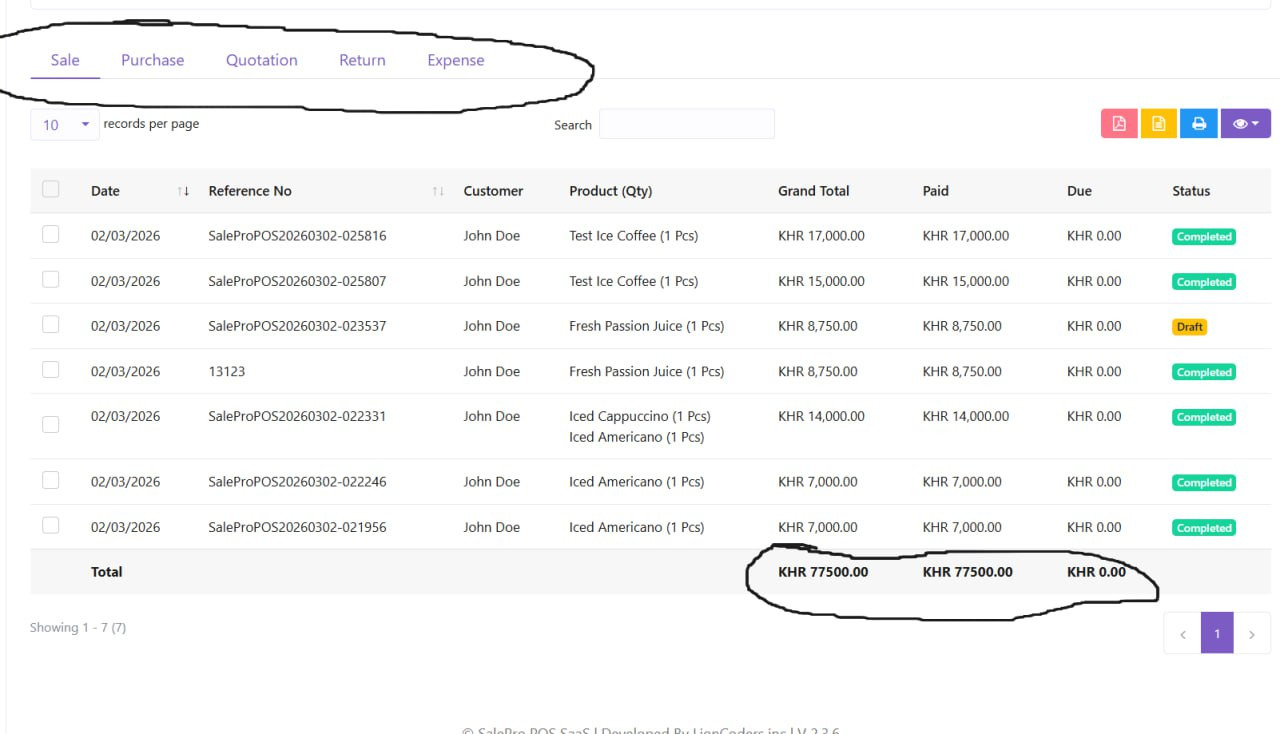Click reference SaleProPOS20260302-022331
Viewport: 1280px width, 734px height.
tap(297, 416)
